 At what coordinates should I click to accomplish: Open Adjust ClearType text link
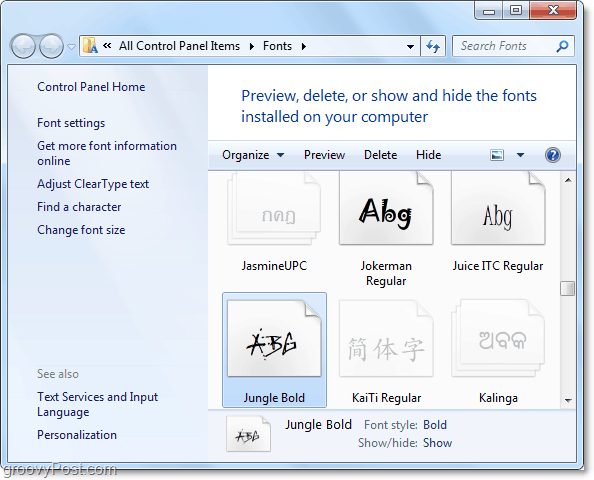click(93, 184)
